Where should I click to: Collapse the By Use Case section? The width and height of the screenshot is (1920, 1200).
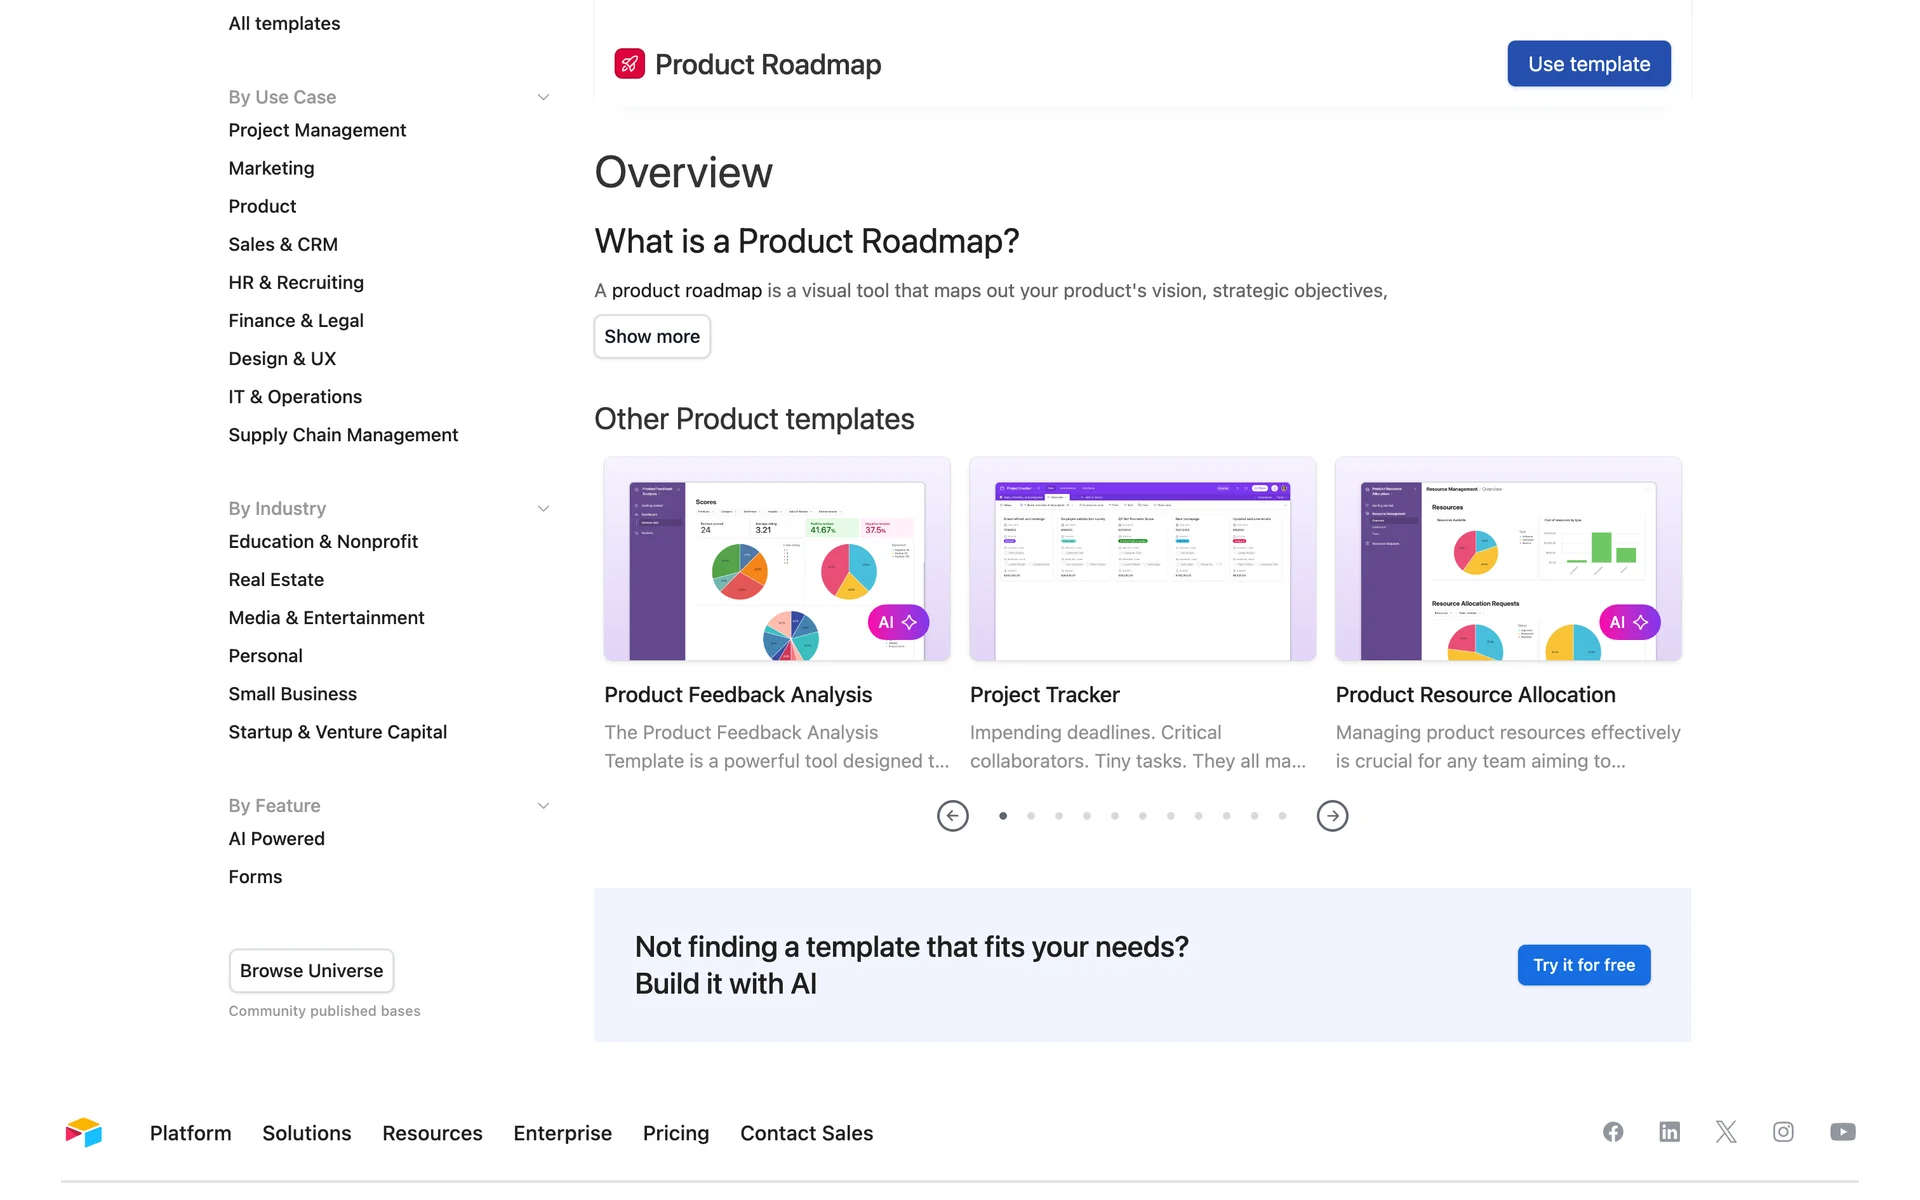click(543, 97)
